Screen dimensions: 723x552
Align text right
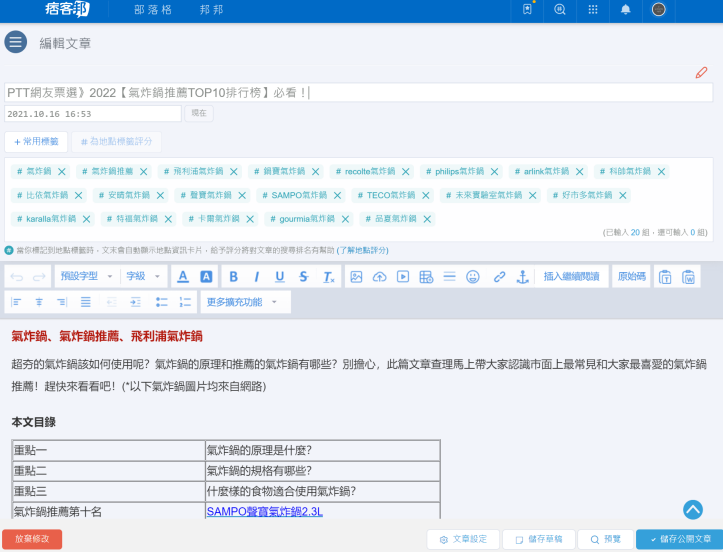[x=62, y=302]
